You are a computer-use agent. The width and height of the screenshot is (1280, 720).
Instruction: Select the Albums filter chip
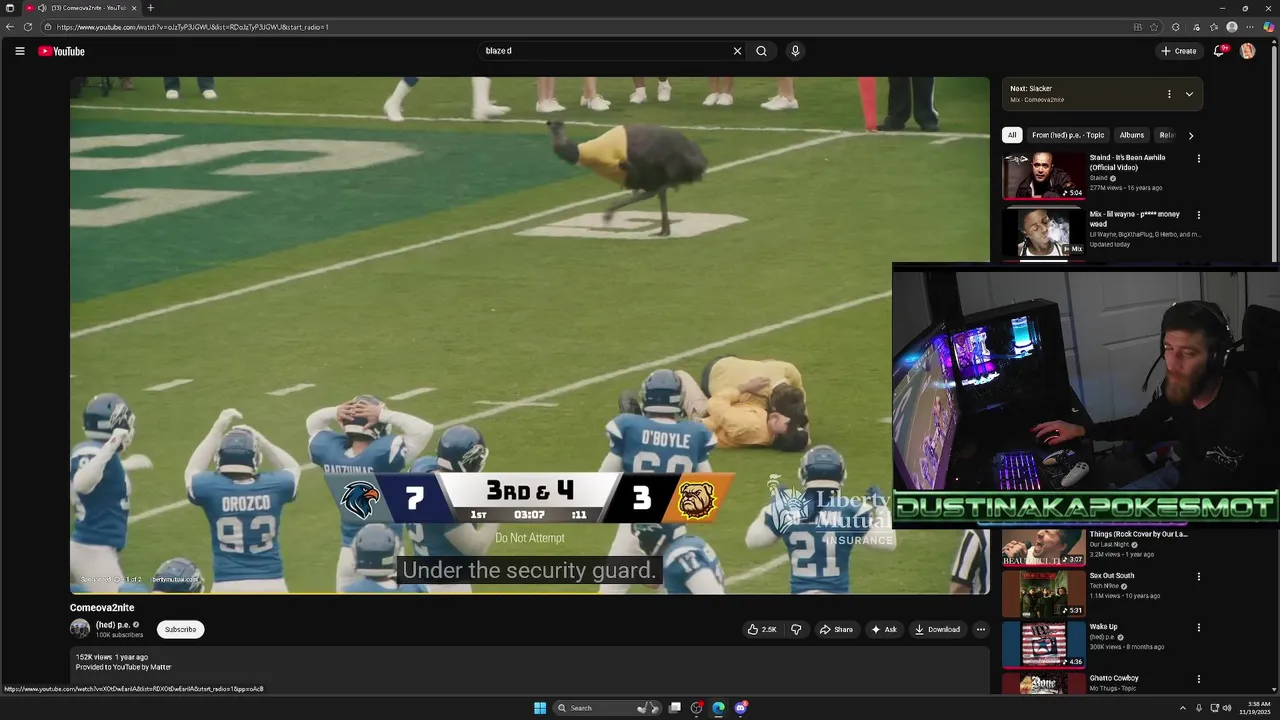coord(1132,135)
